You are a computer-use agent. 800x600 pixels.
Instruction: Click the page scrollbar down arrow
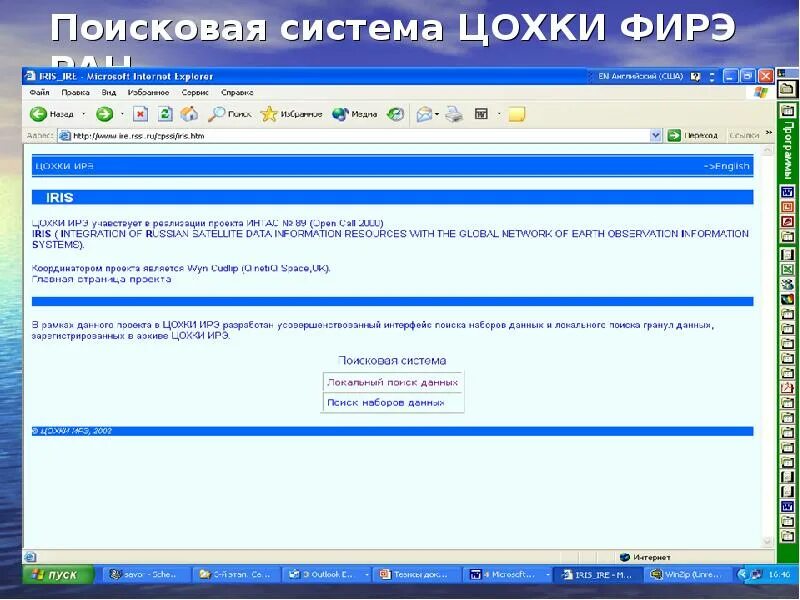(767, 541)
